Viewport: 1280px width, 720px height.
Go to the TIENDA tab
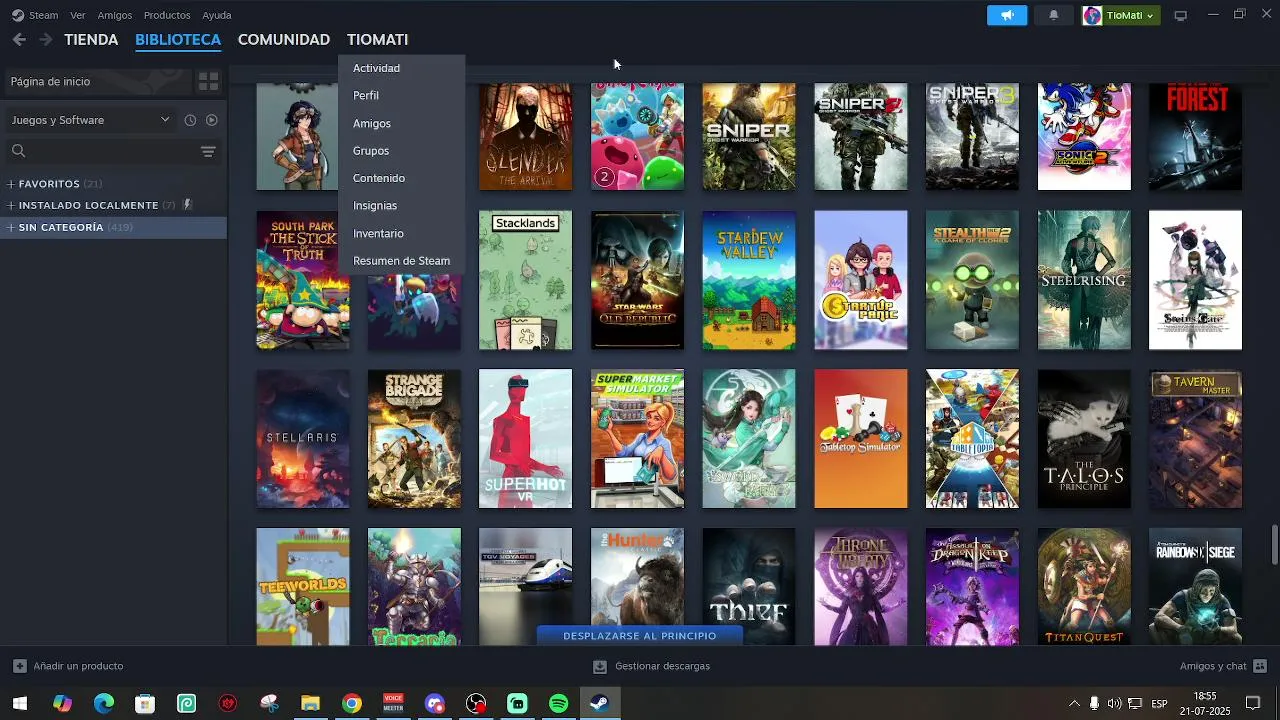pos(91,40)
